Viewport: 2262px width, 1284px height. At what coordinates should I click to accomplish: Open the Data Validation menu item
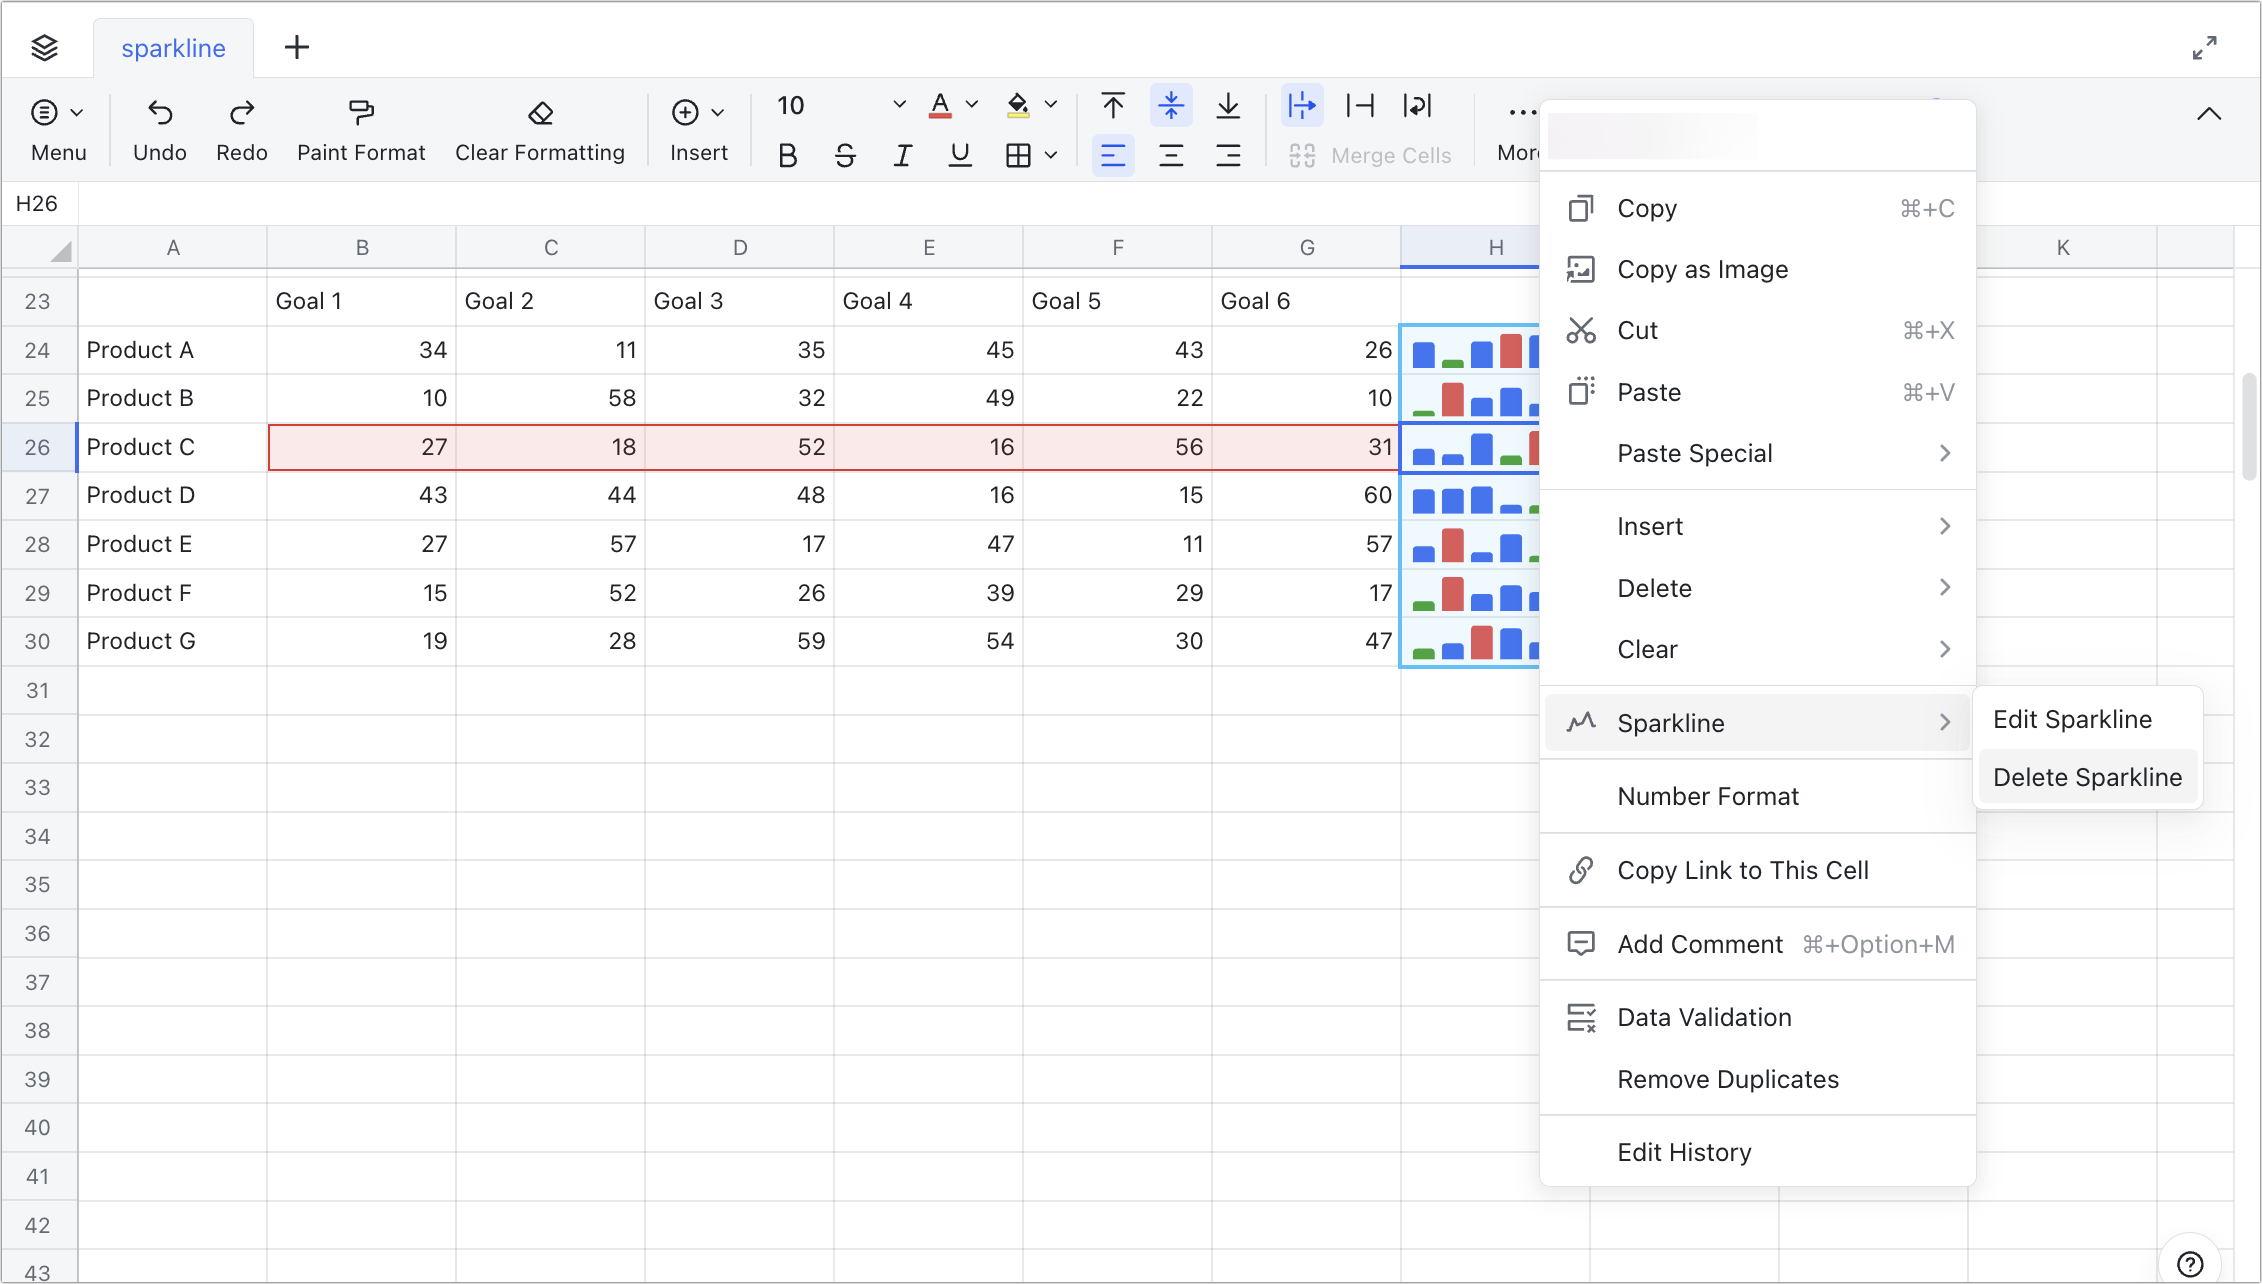(1704, 1017)
